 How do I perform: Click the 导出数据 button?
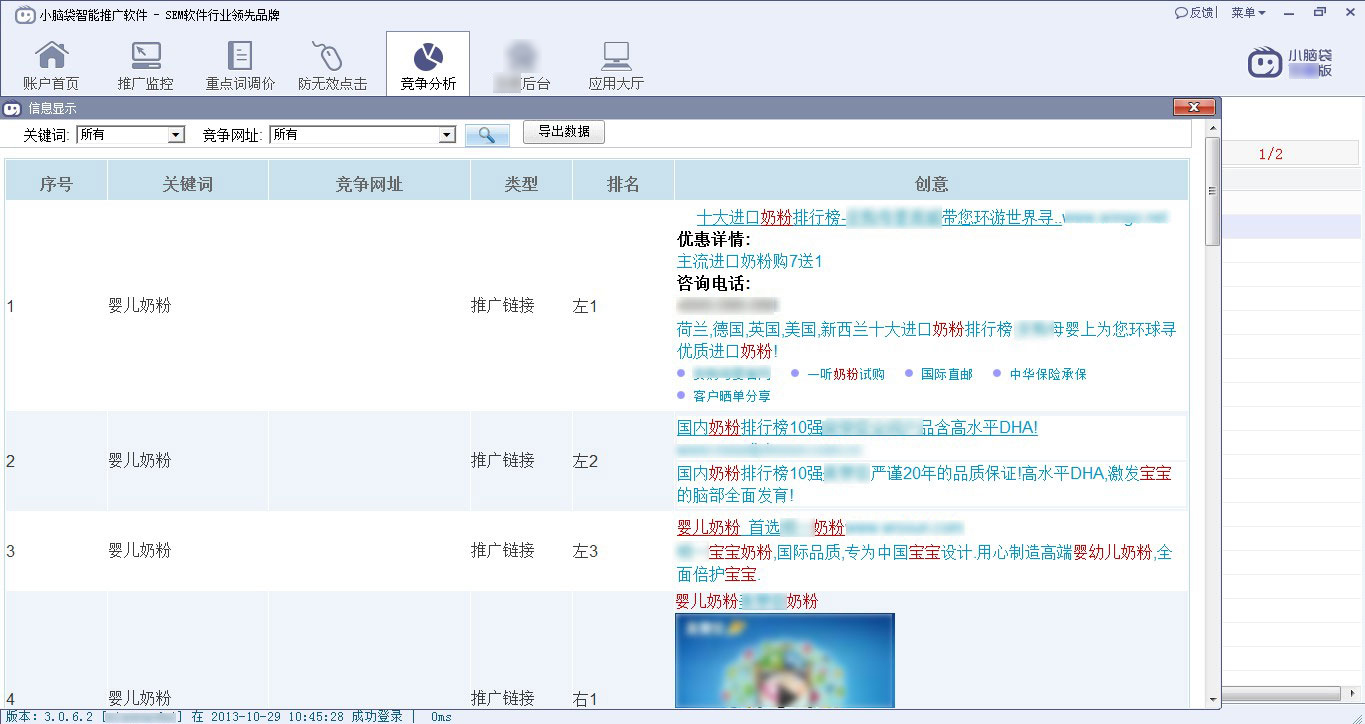(564, 131)
